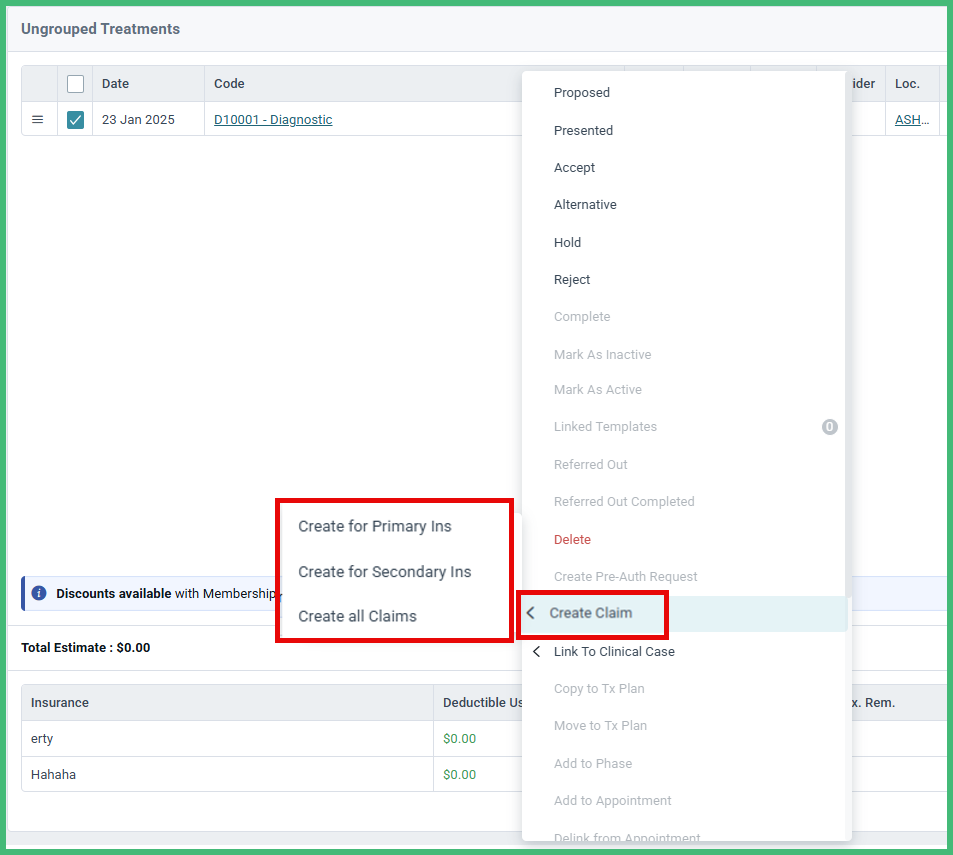Select Alternative from the menu
The height and width of the screenshot is (855, 953).
pos(585,204)
